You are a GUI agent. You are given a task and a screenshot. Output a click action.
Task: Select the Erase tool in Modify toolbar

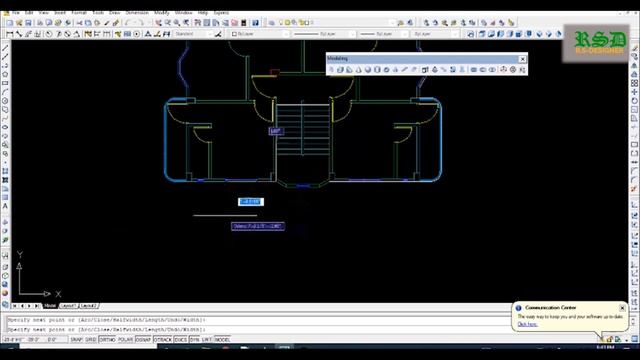pos(635,48)
